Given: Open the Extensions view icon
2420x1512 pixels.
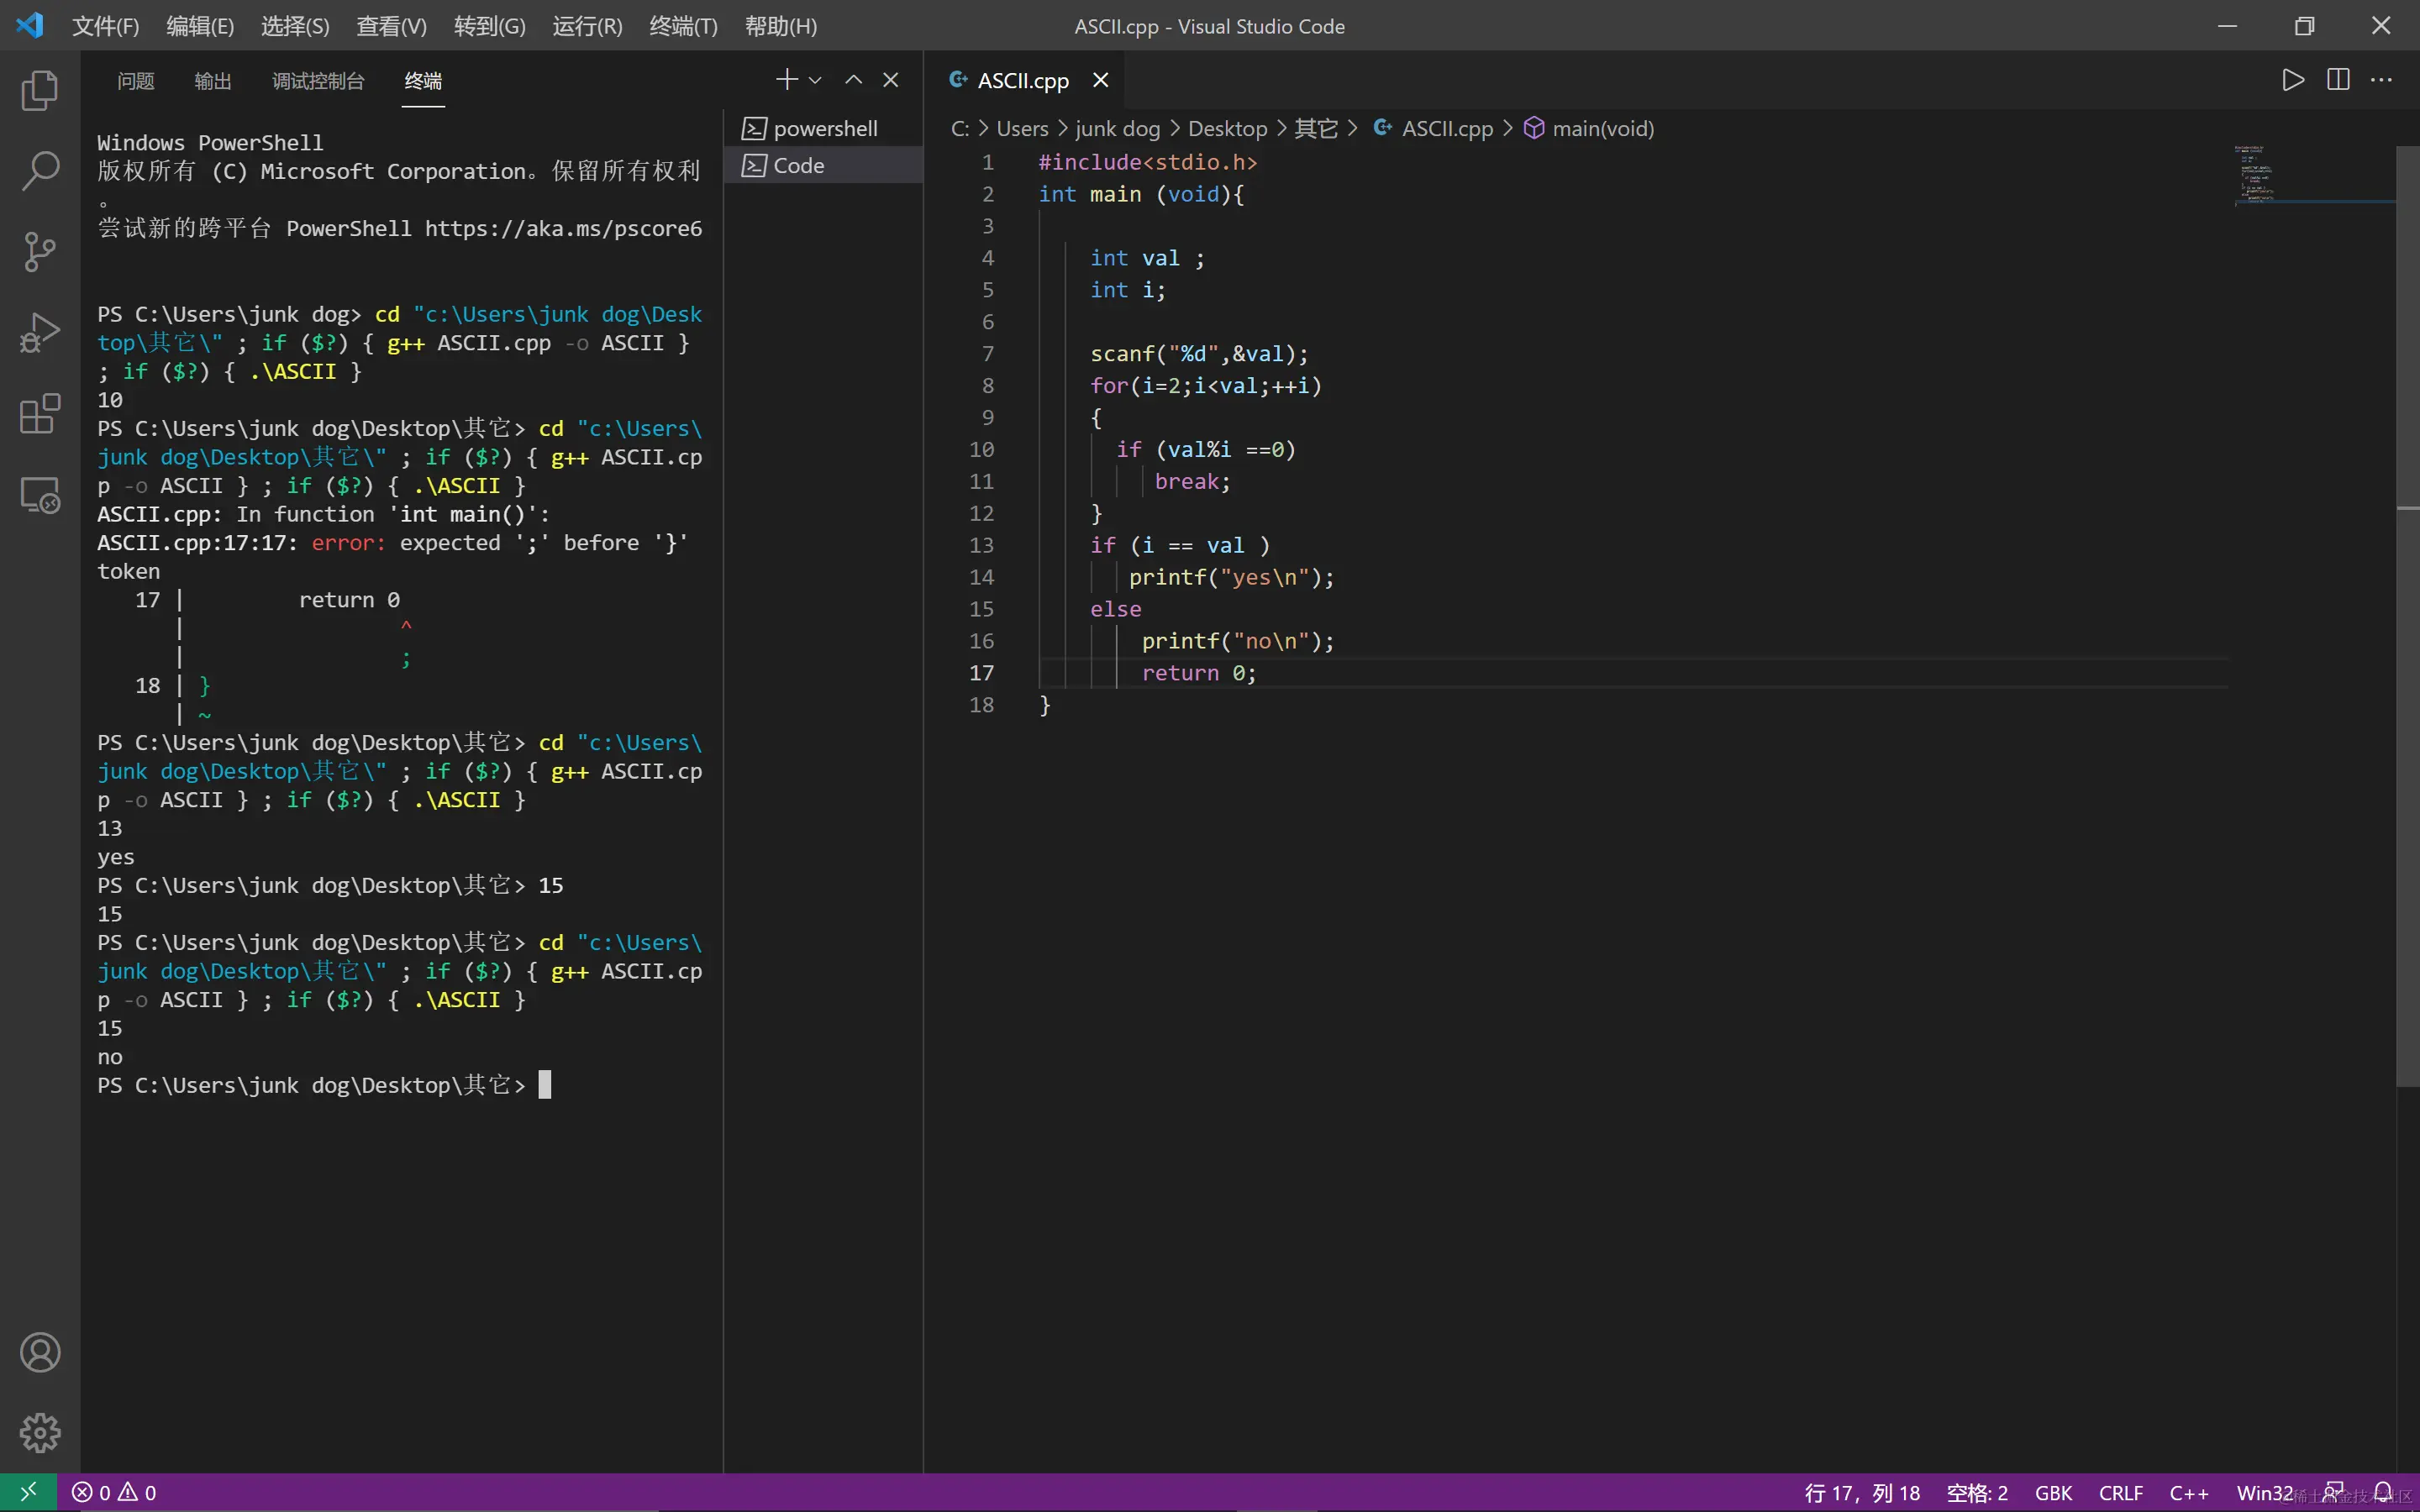Looking at the screenshot, I should (x=40, y=413).
